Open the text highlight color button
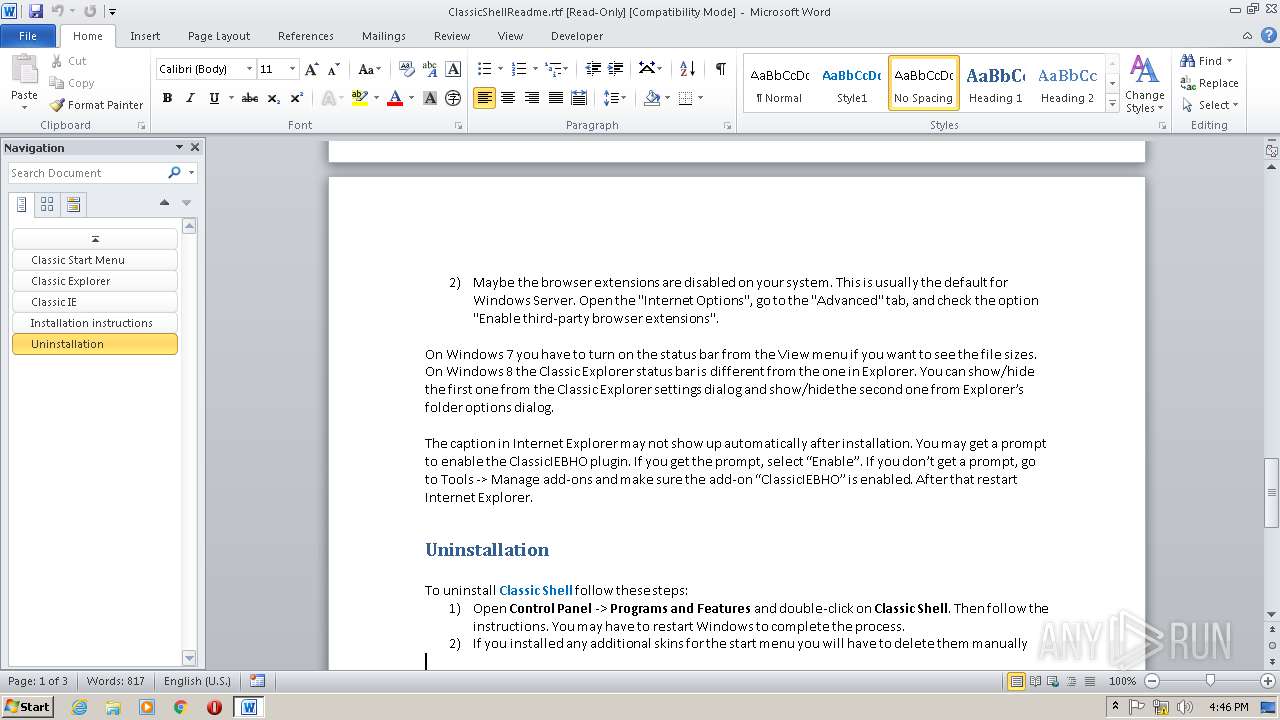1280x720 pixels. pyautogui.click(x=360, y=98)
